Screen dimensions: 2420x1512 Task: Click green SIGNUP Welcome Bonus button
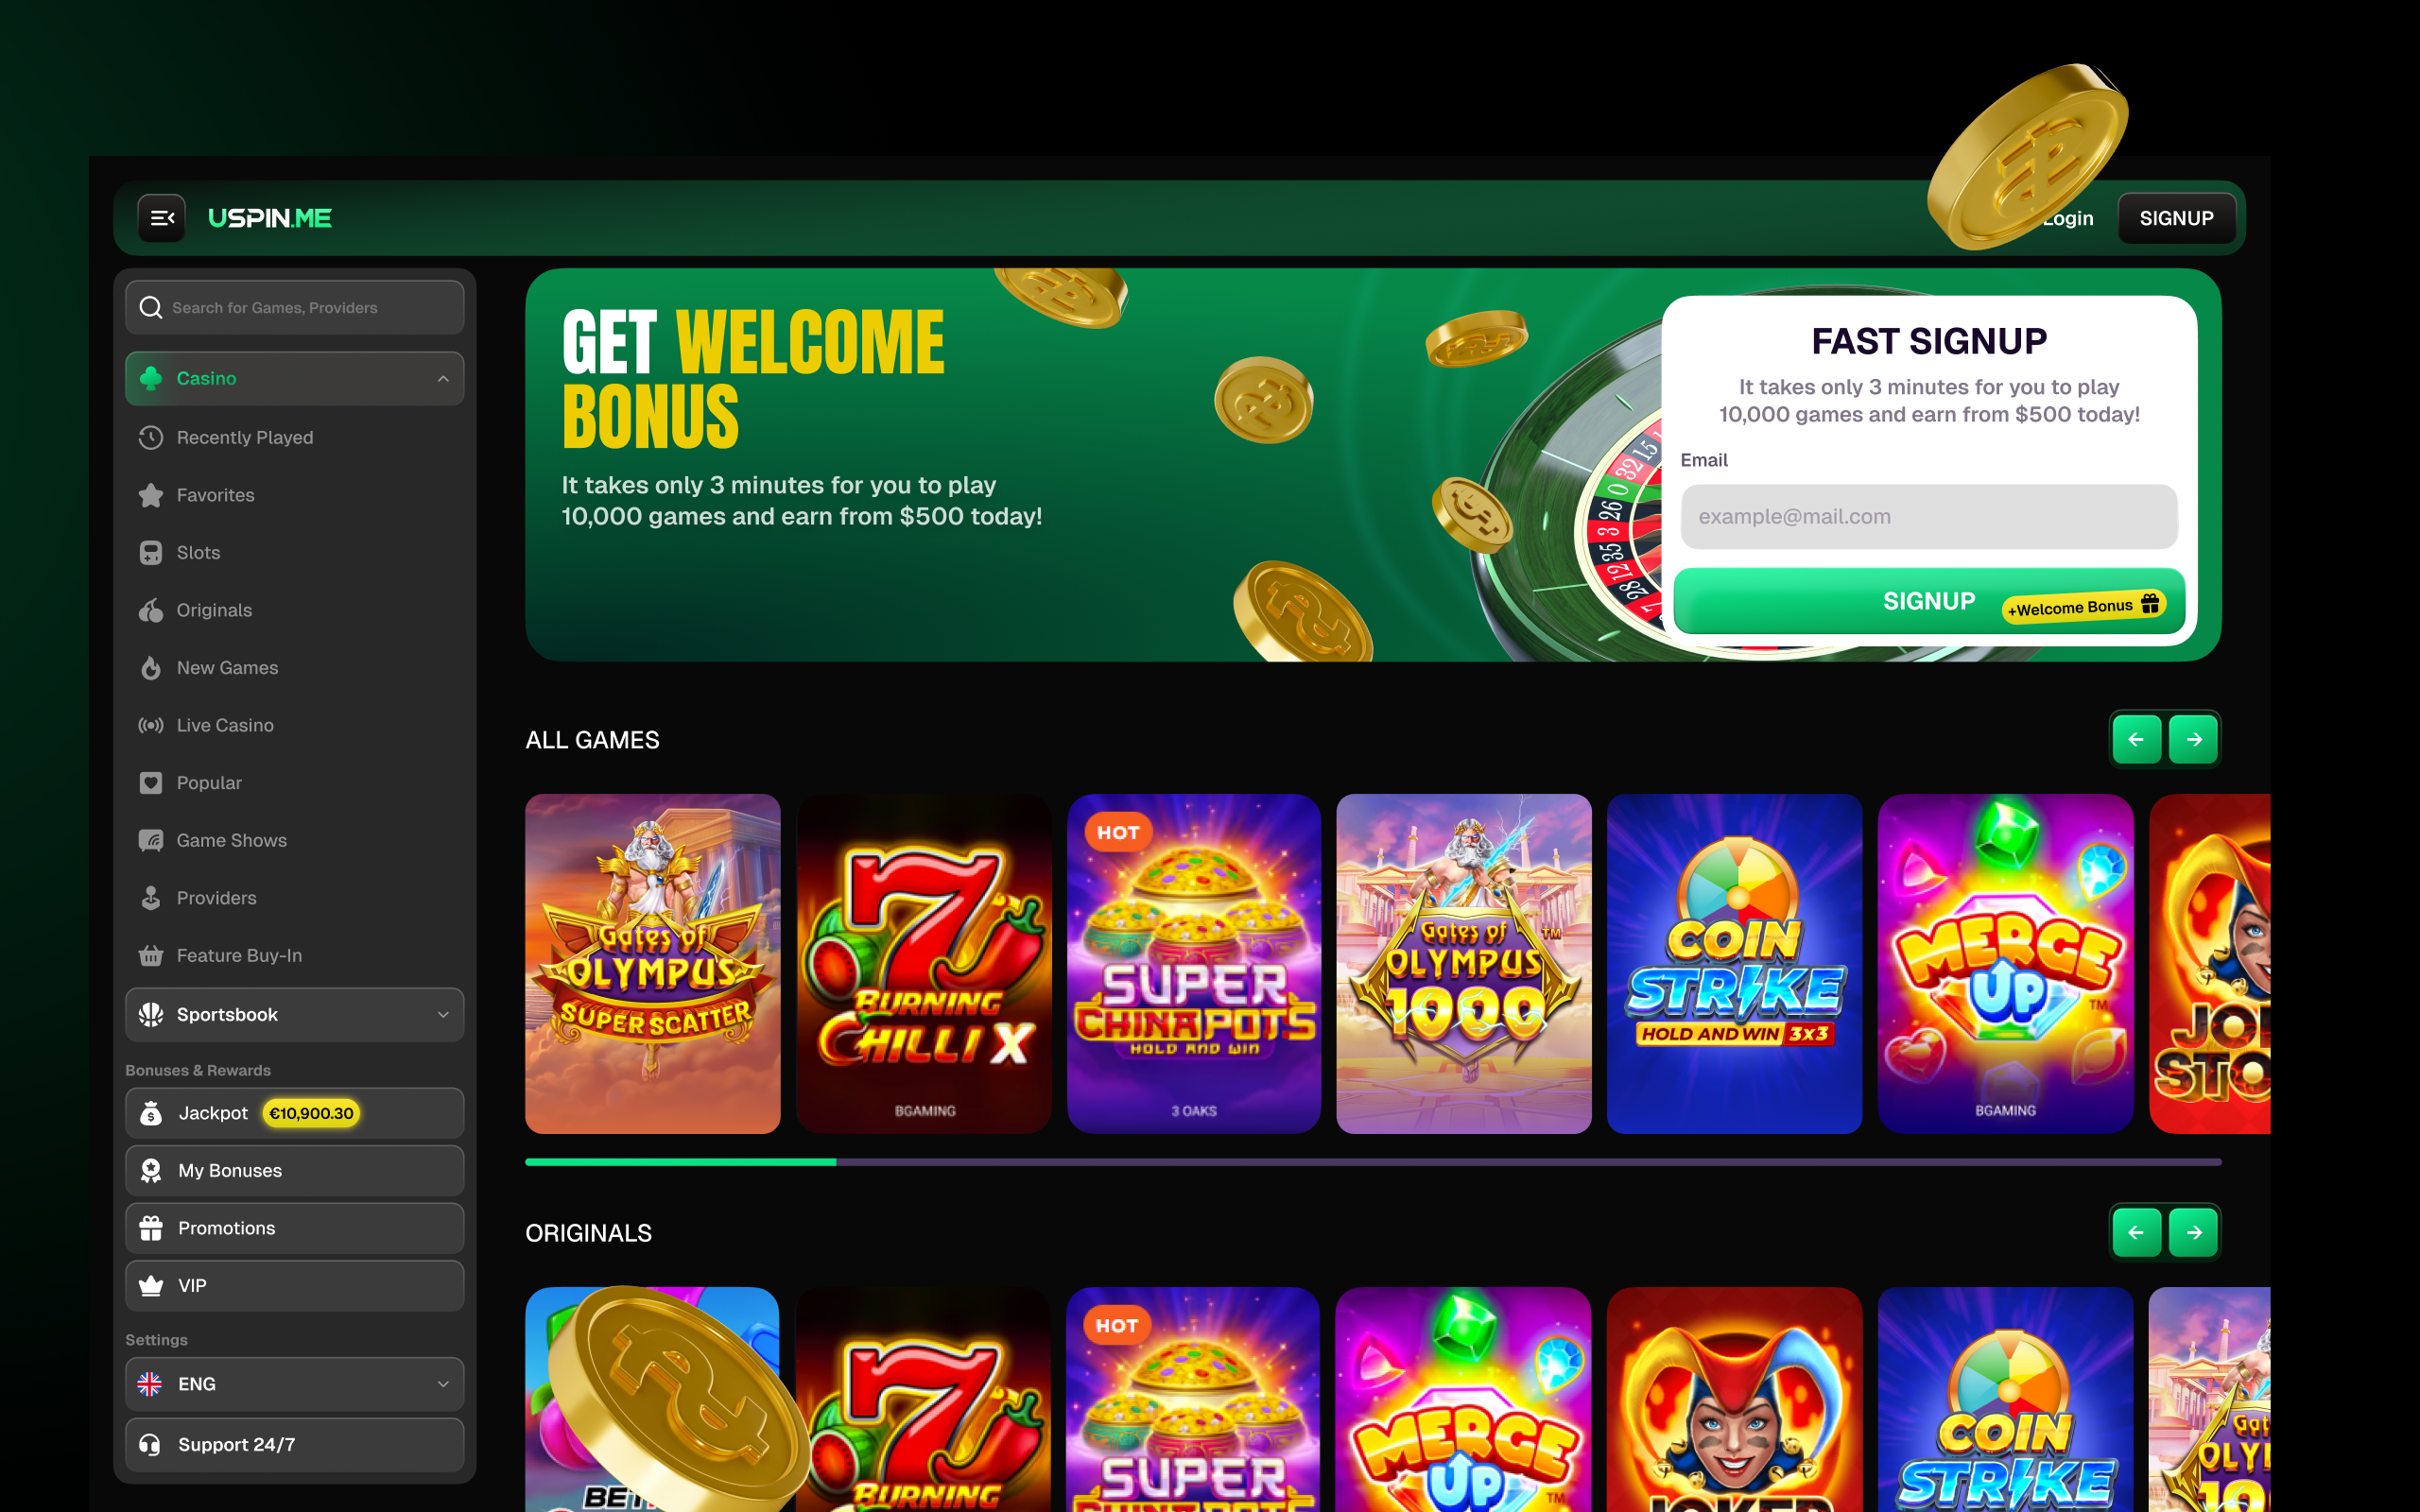(x=1929, y=601)
